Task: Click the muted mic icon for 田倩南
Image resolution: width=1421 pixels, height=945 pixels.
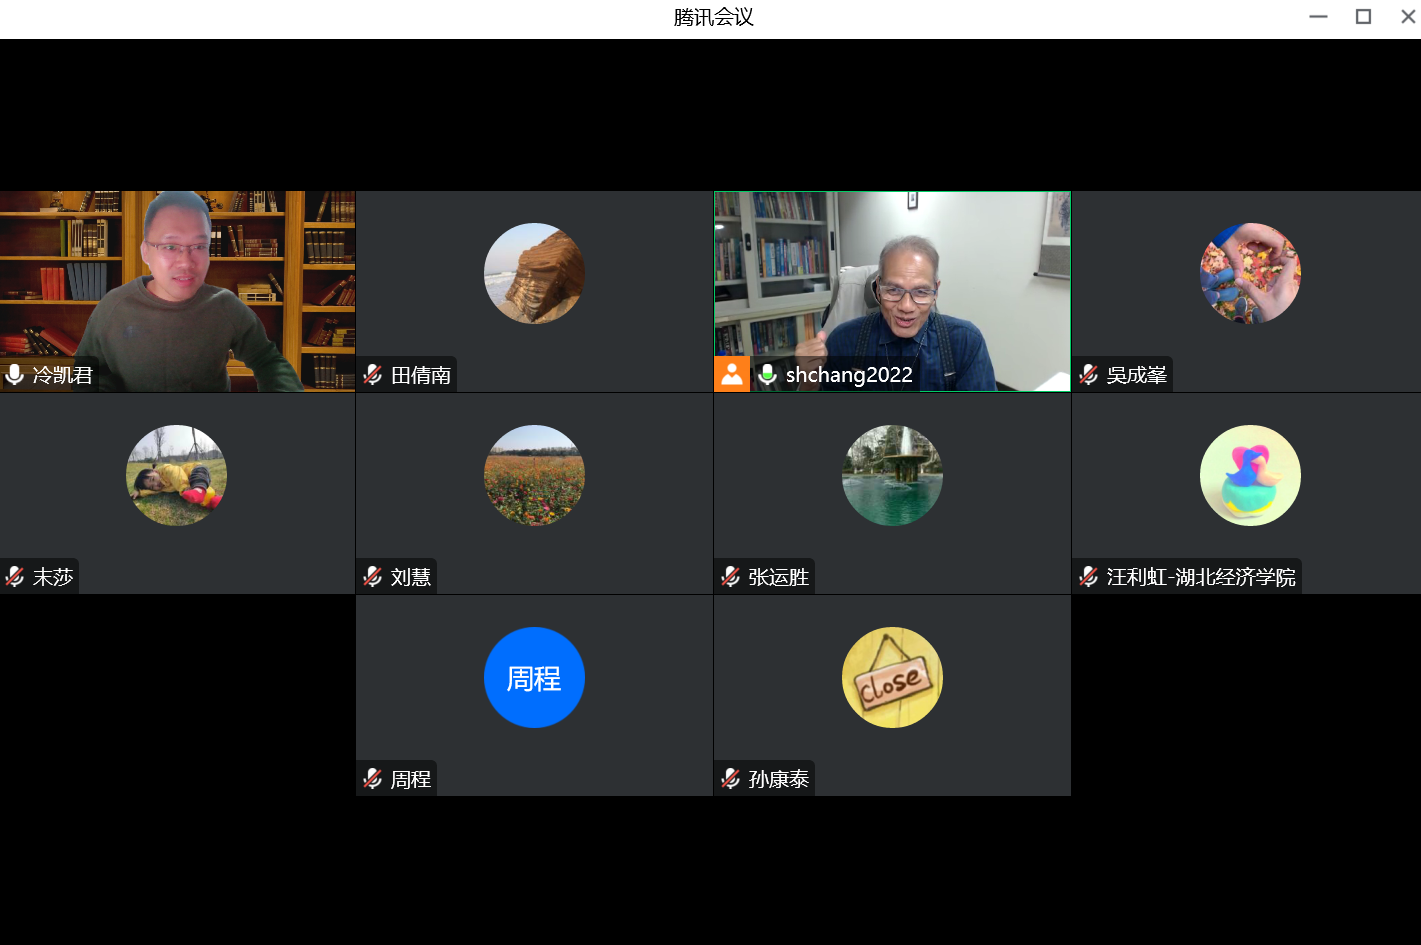Action: click(373, 375)
